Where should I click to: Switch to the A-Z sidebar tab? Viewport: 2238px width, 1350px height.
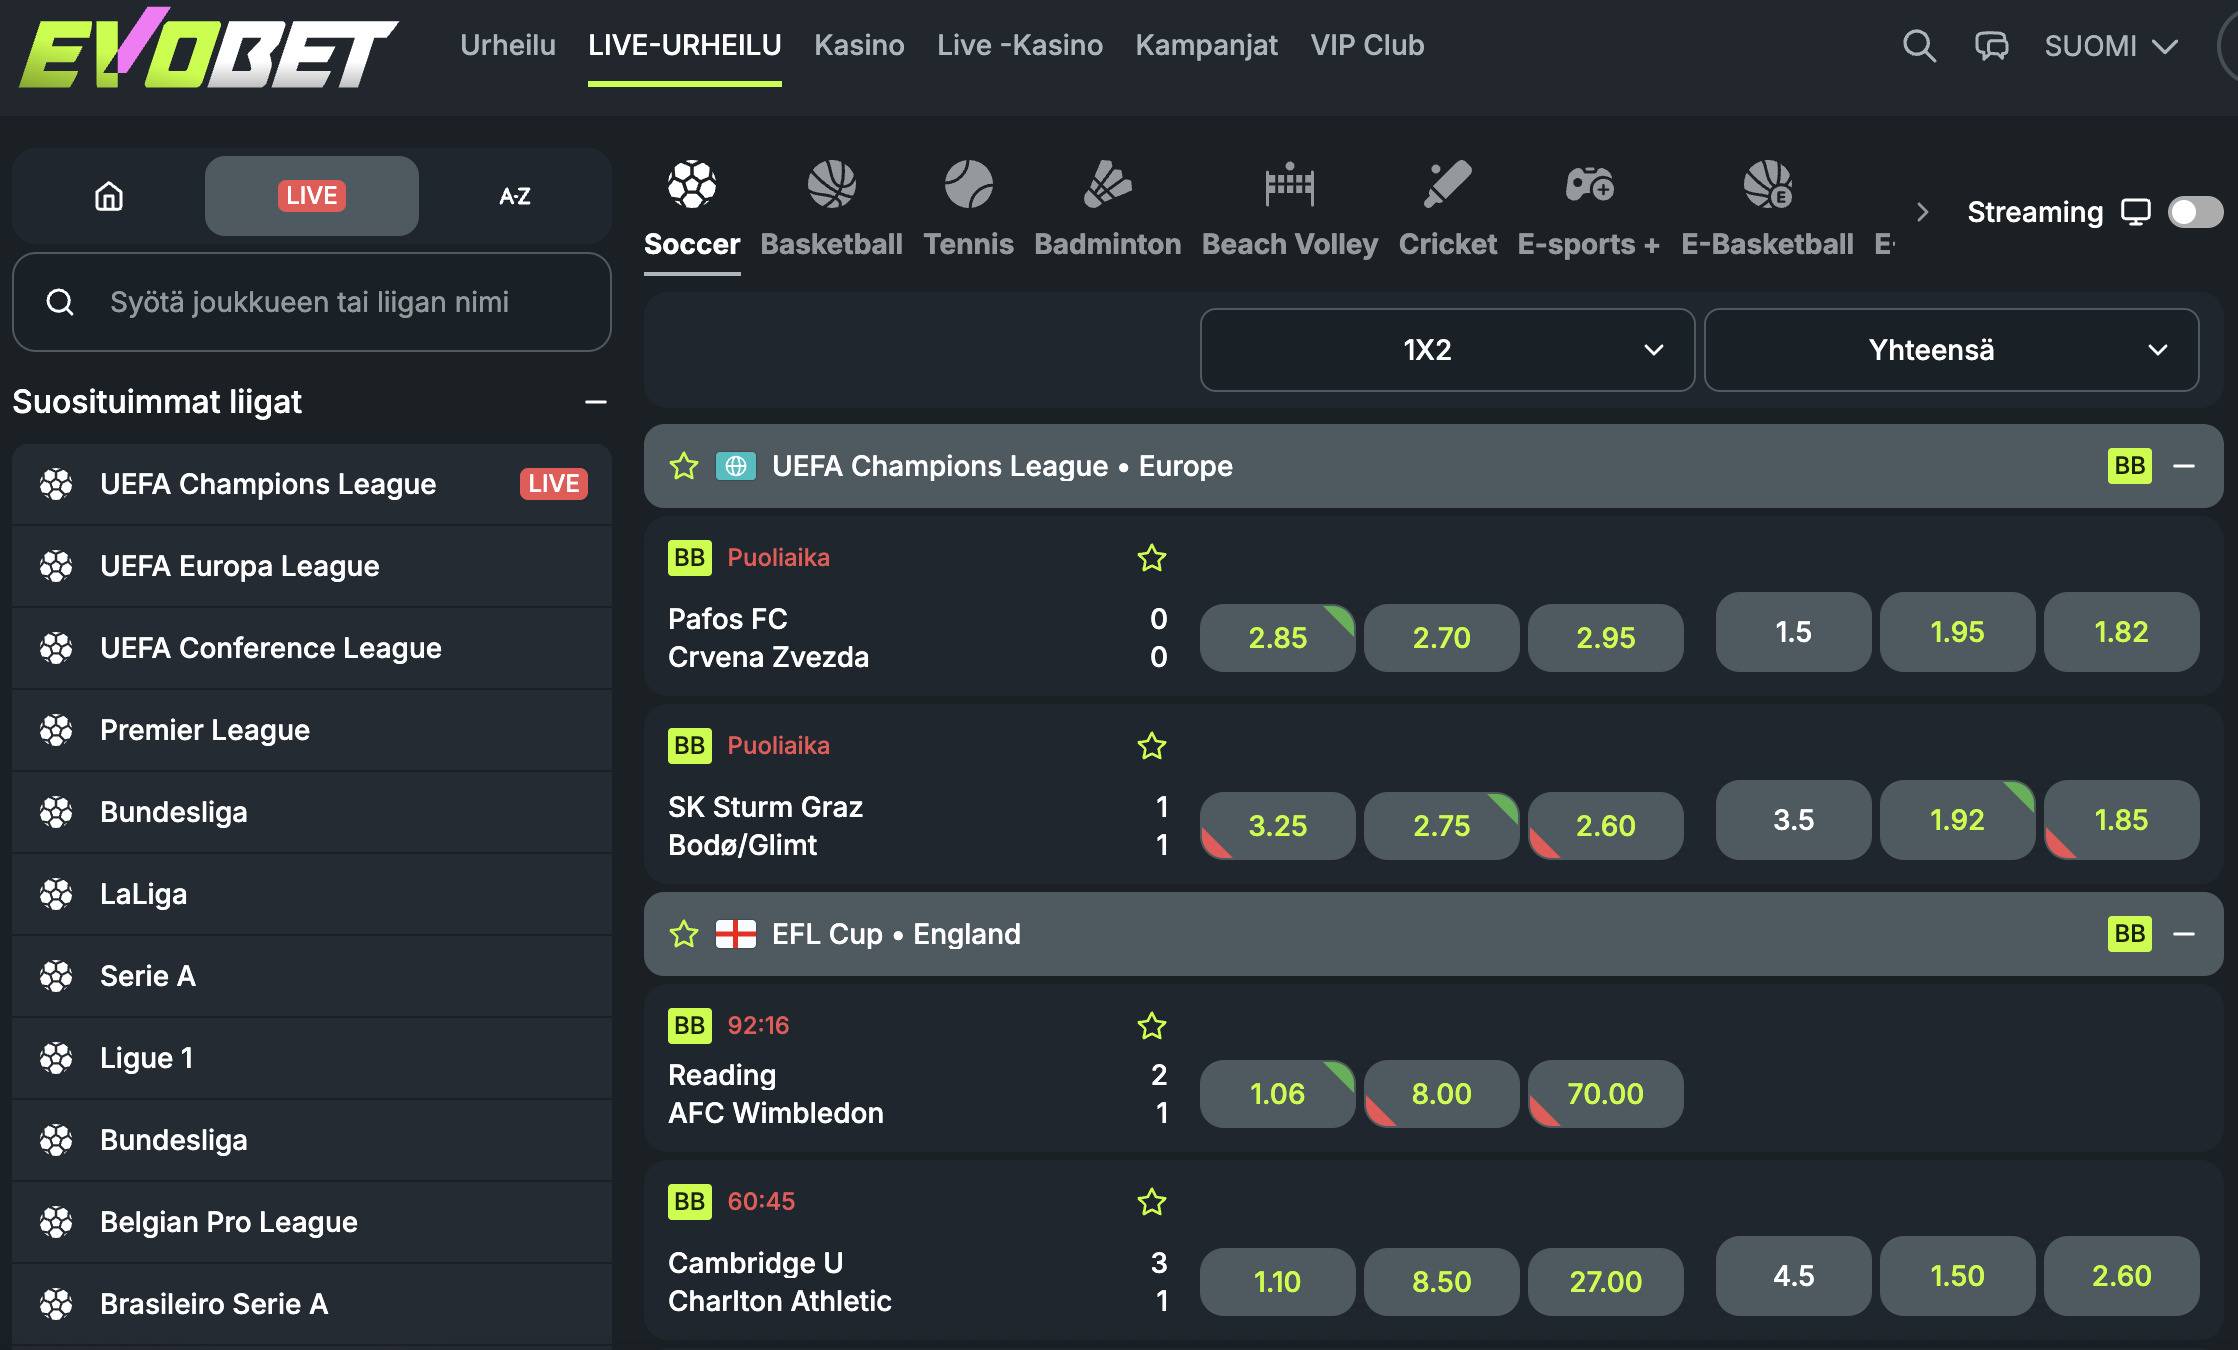tap(515, 196)
